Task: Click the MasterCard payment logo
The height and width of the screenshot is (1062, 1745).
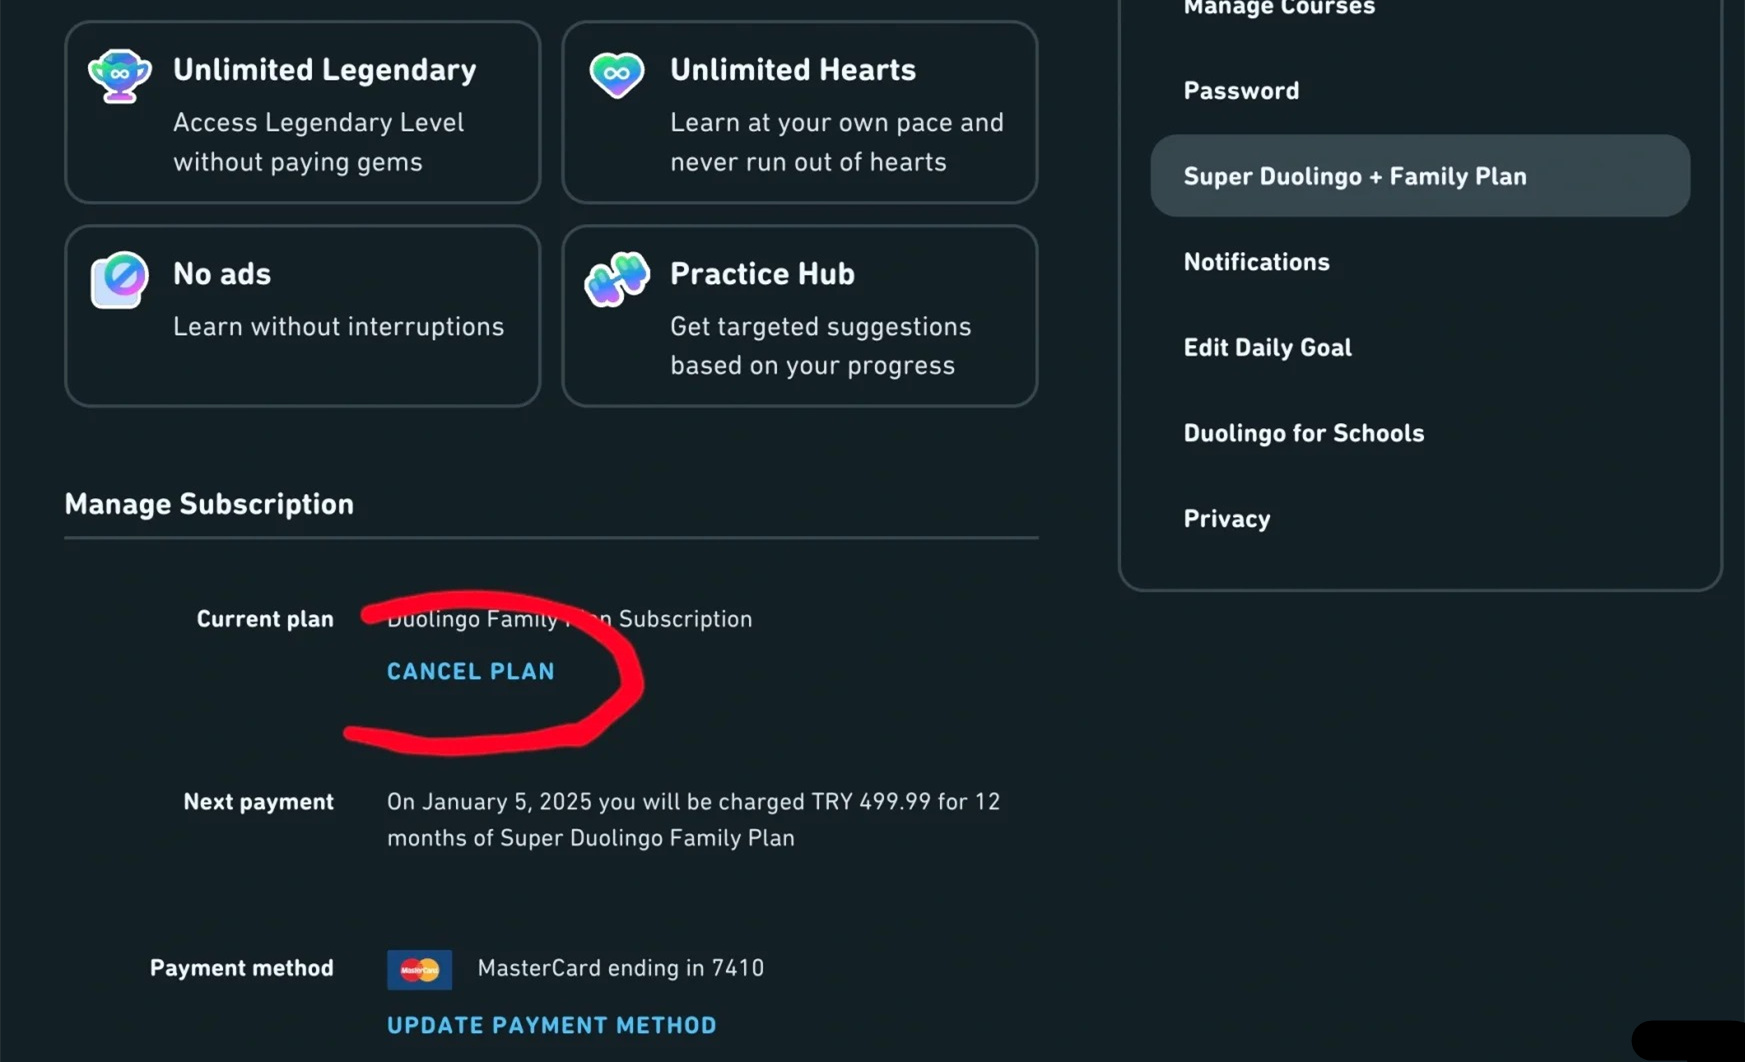Action: 419,968
